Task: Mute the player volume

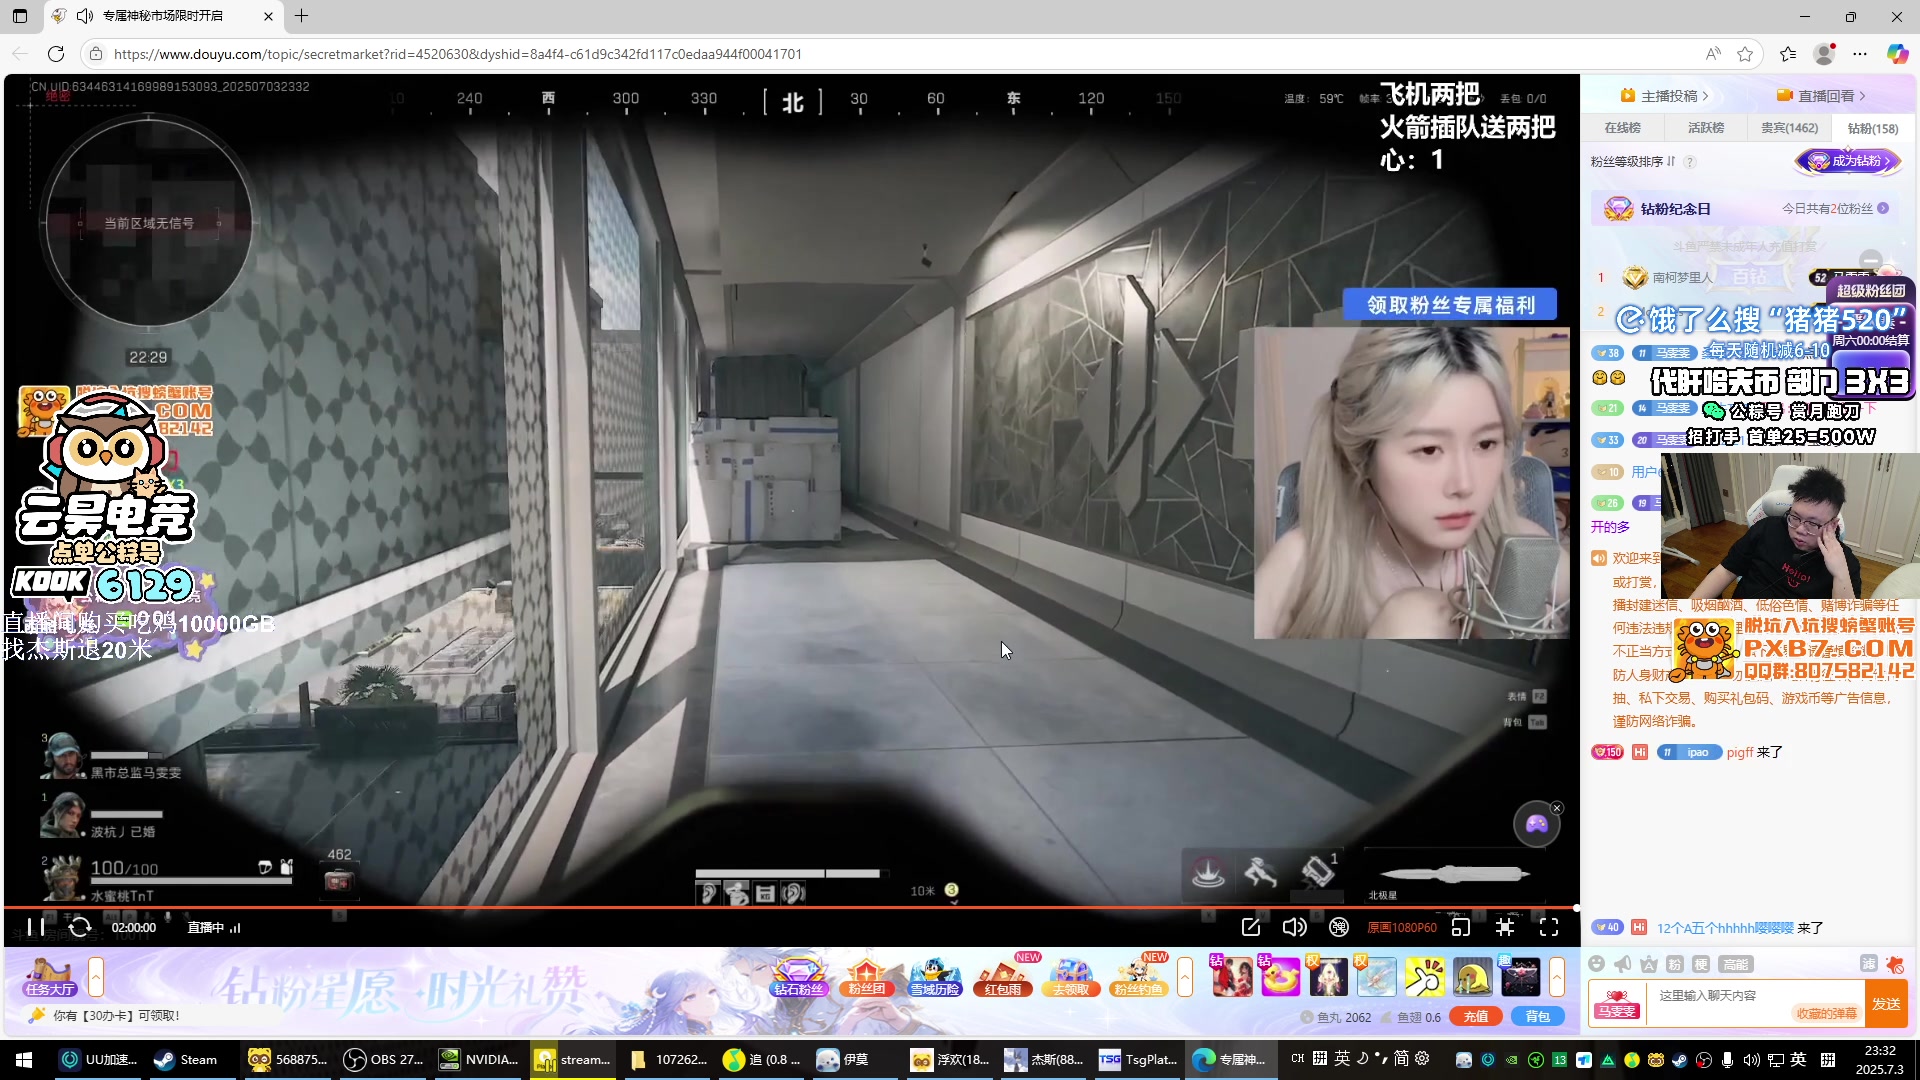Action: [x=1294, y=927]
